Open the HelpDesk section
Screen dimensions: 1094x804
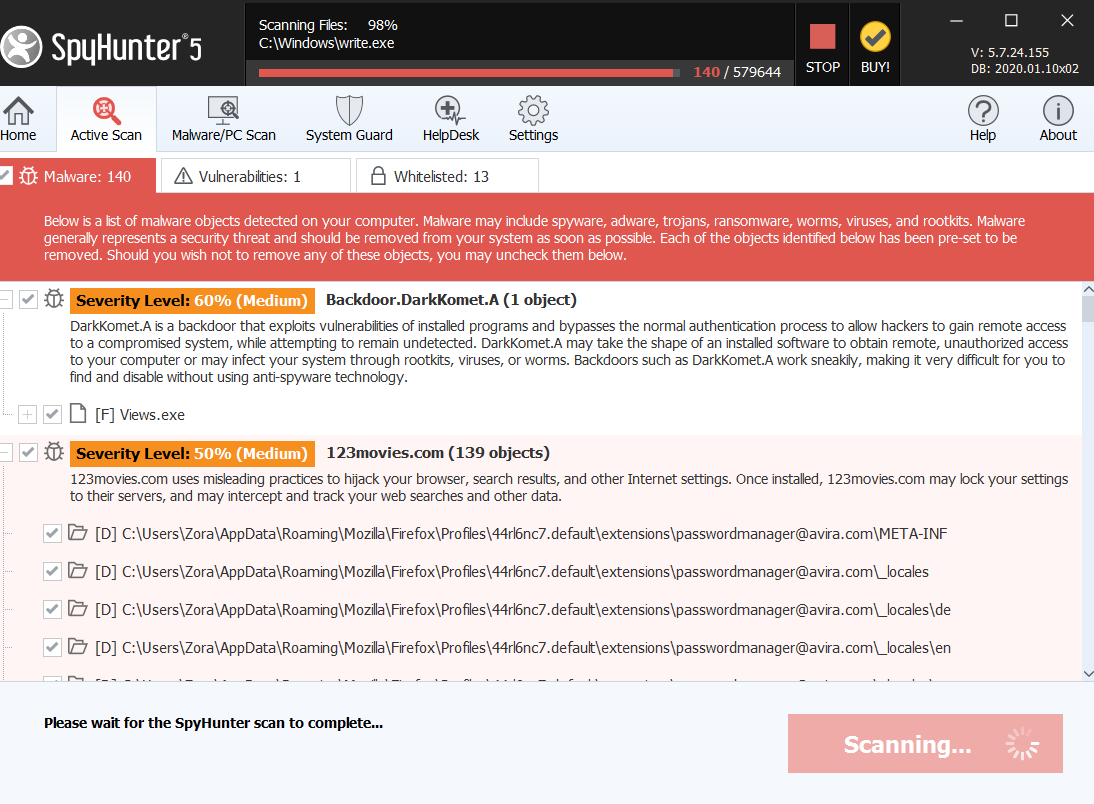coord(451,119)
